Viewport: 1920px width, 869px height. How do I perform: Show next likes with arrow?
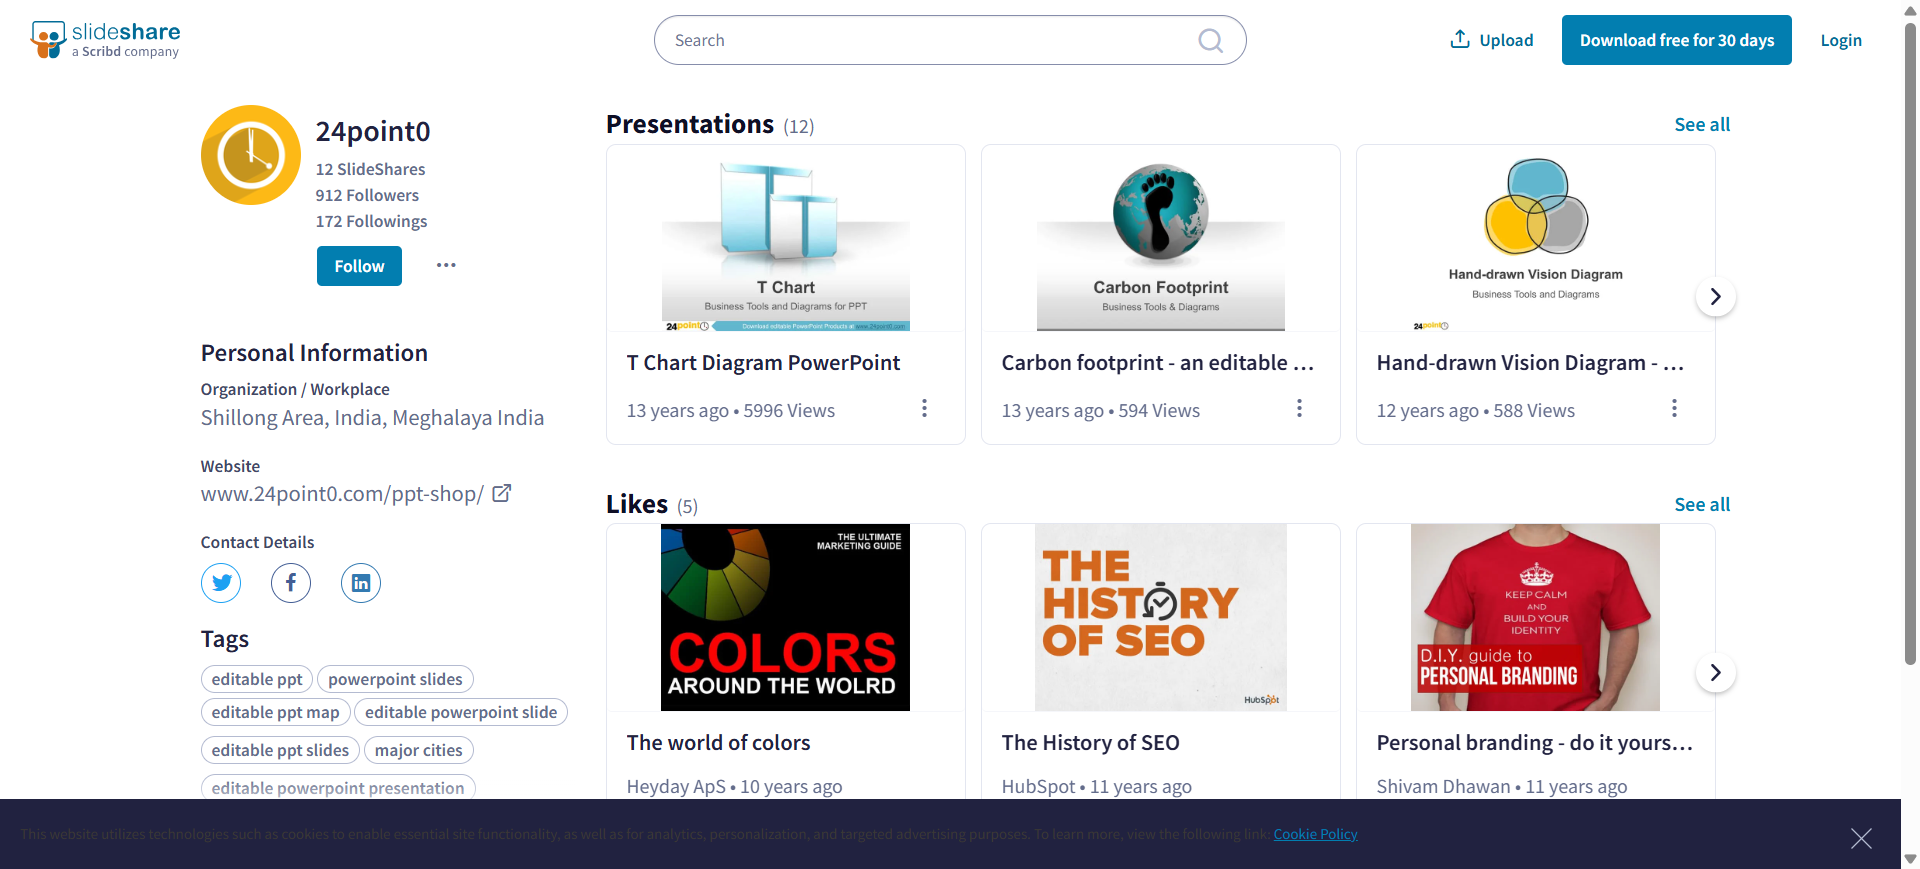point(1715,673)
